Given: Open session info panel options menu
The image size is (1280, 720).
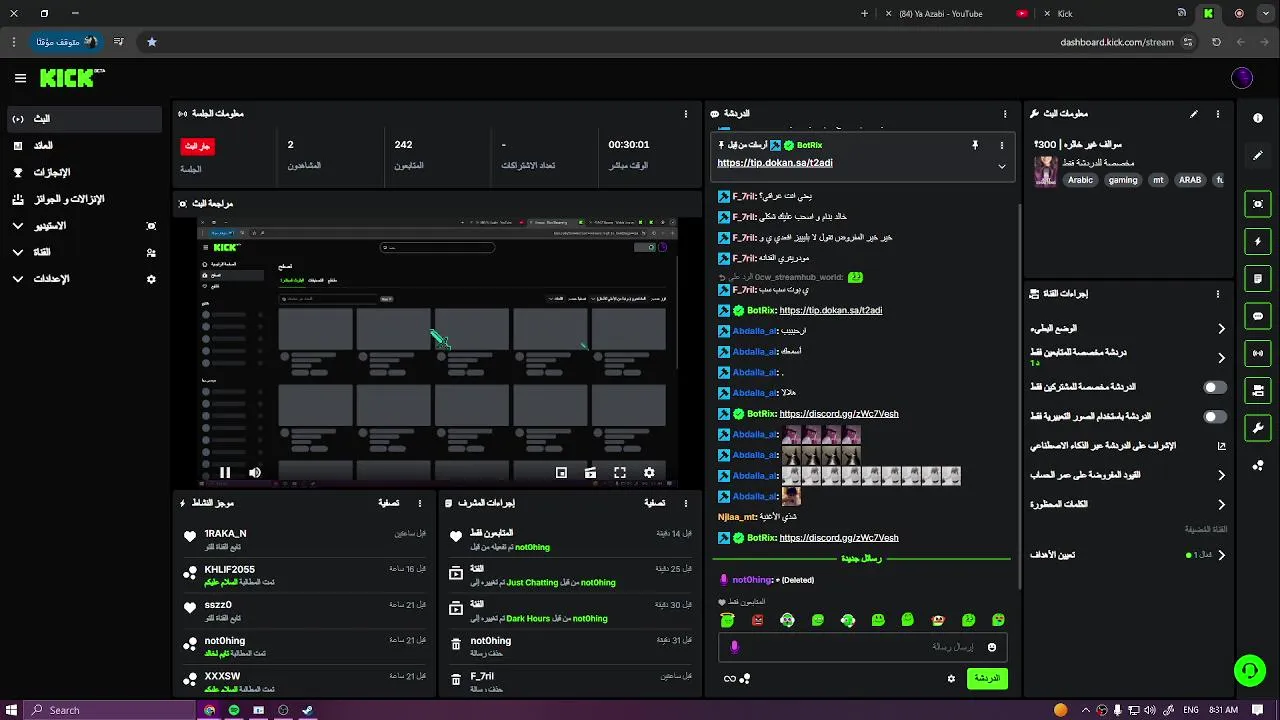Looking at the screenshot, I should coord(686,114).
